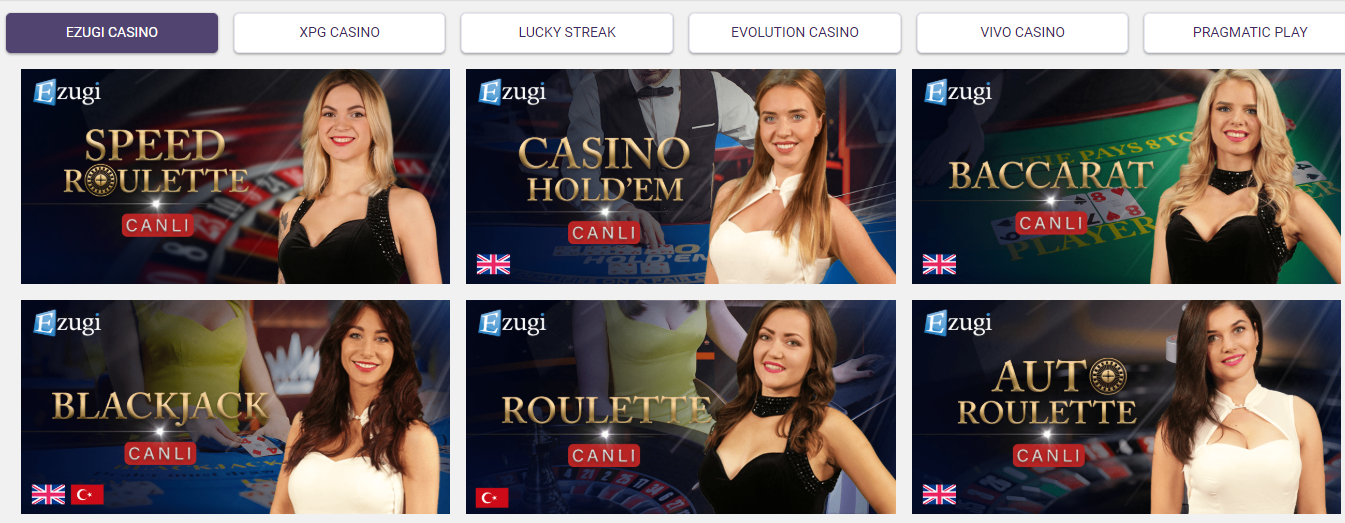The image size is (1345, 523).
Task: Click the UK flag on Blackjack tile
Action: (48, 494)
